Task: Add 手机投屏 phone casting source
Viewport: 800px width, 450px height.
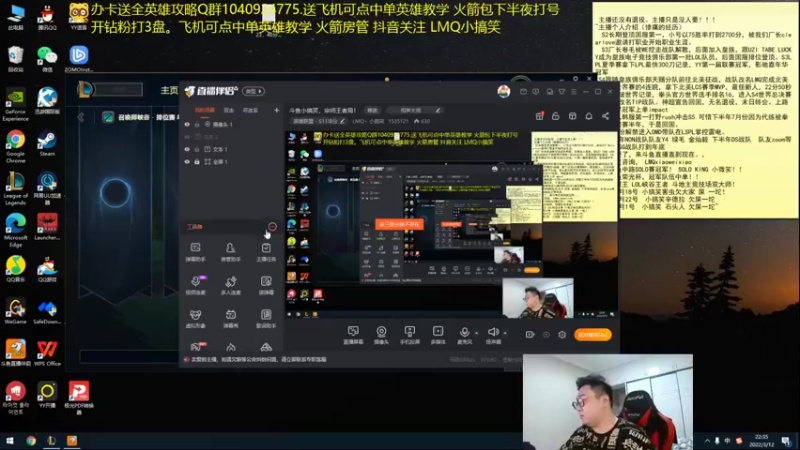Action: tap(410, 335)
